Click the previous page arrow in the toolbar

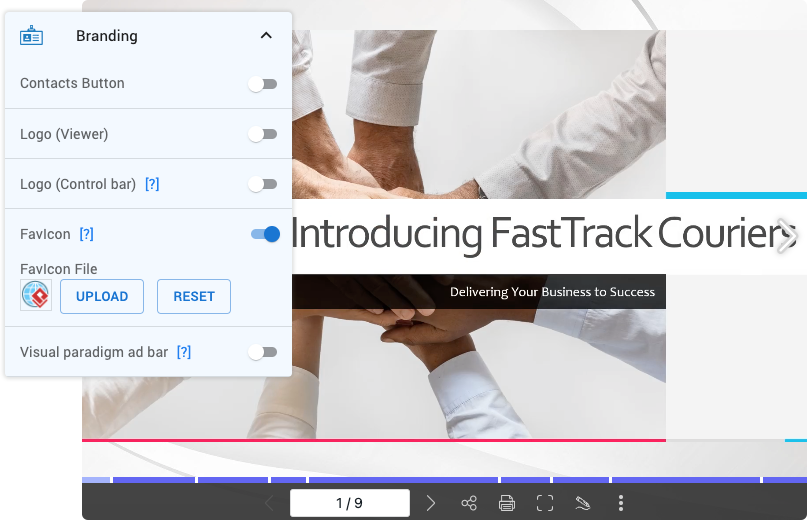point(269,503)
